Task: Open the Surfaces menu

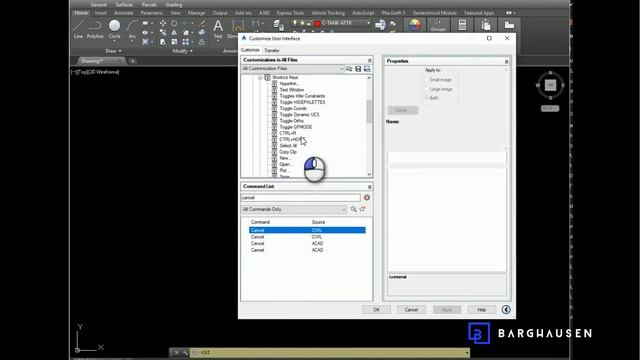Action: pyautogui.click(x=124, y=5)
